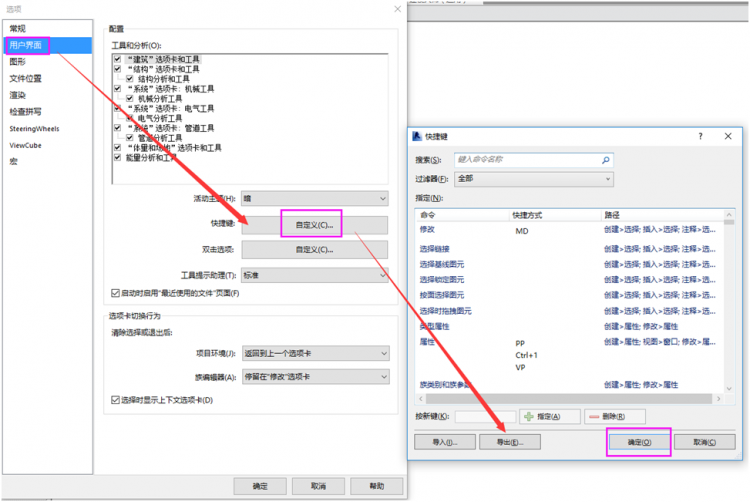Focus the 按新键 input field
Image resolution: width=750 pixels, height=502 pixels.
click(485, 416)
